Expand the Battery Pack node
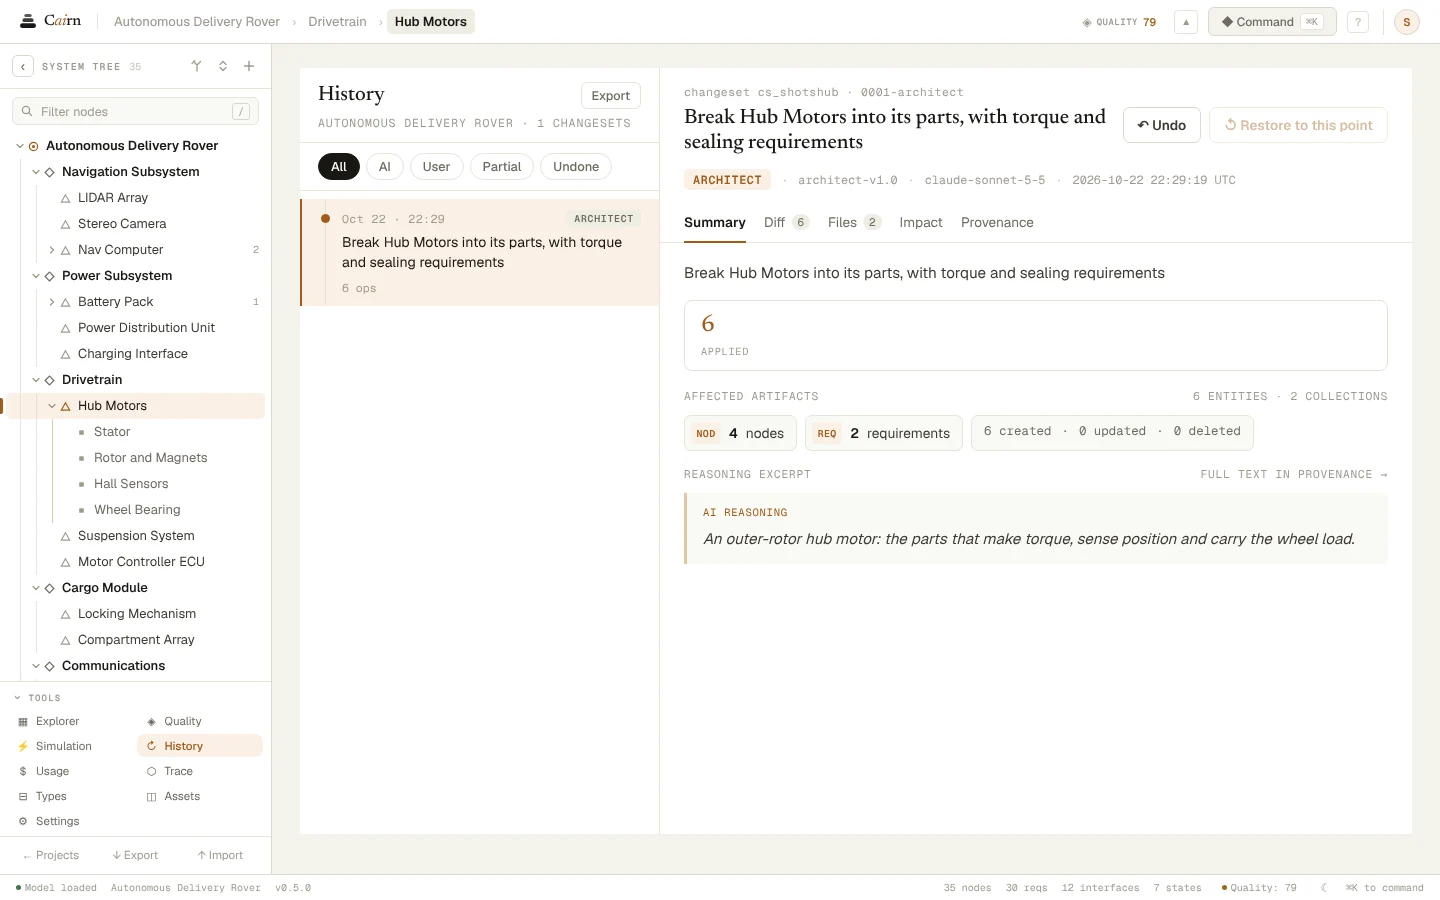Screen dimensions: 1440x900 [52, 302]
